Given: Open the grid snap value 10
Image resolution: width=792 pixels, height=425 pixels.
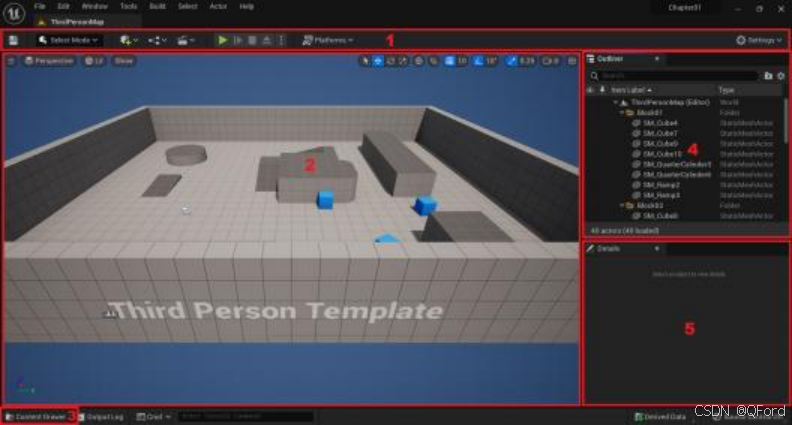Looking at the screenshot, I should tap(462, 61).
